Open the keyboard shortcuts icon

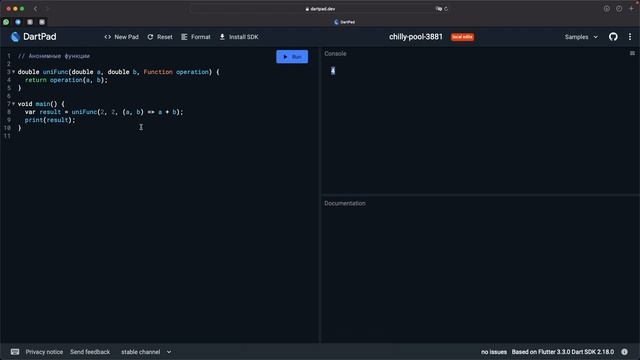(x=15, y=352)
